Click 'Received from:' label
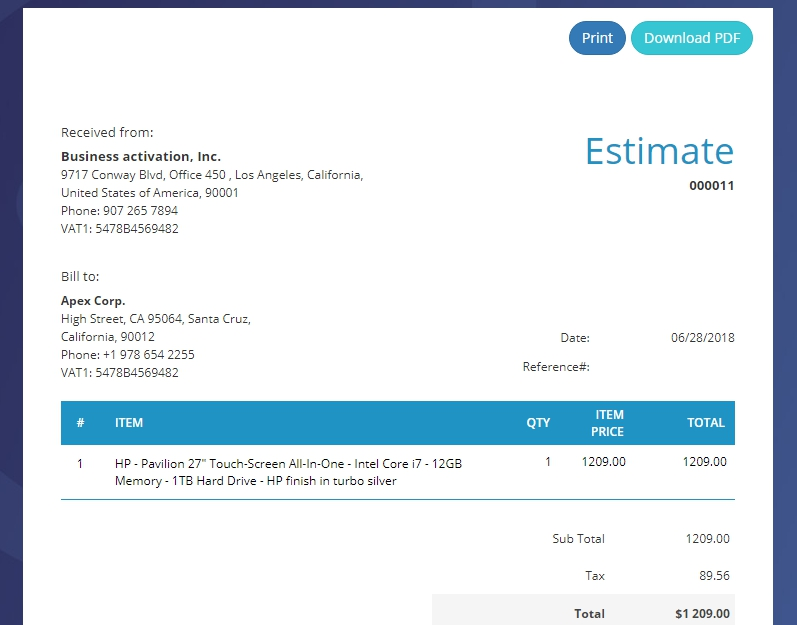This screenshot has height=625, width=797. (x=107, y=133)
